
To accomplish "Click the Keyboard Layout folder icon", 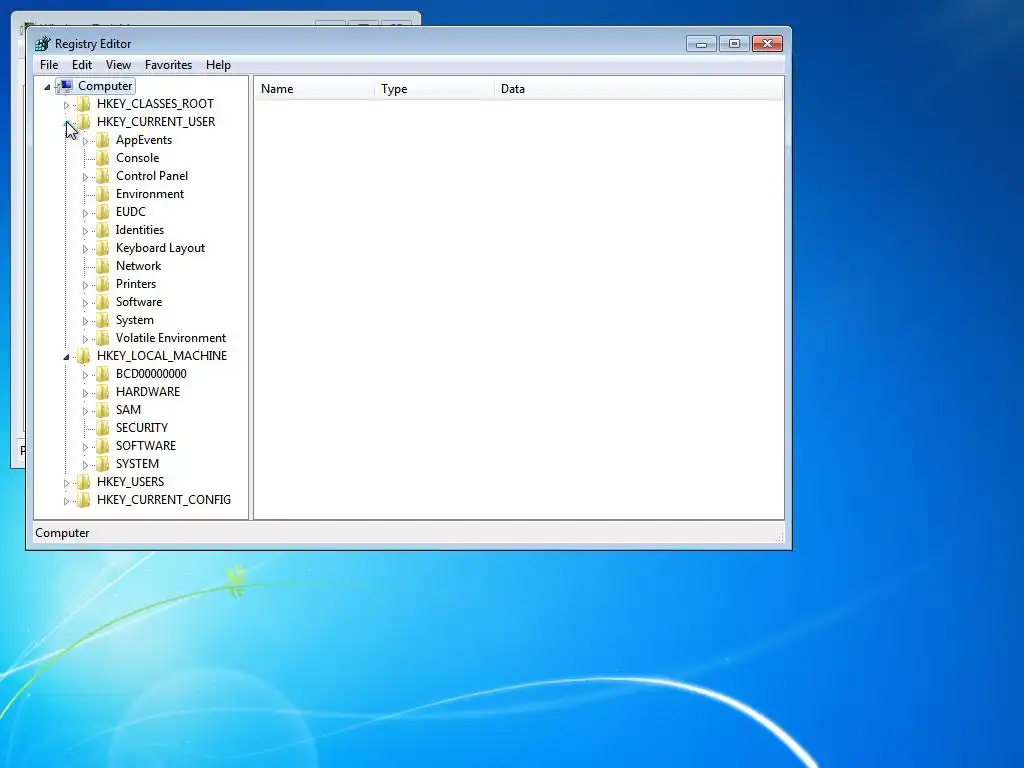I will pos(103,248).
